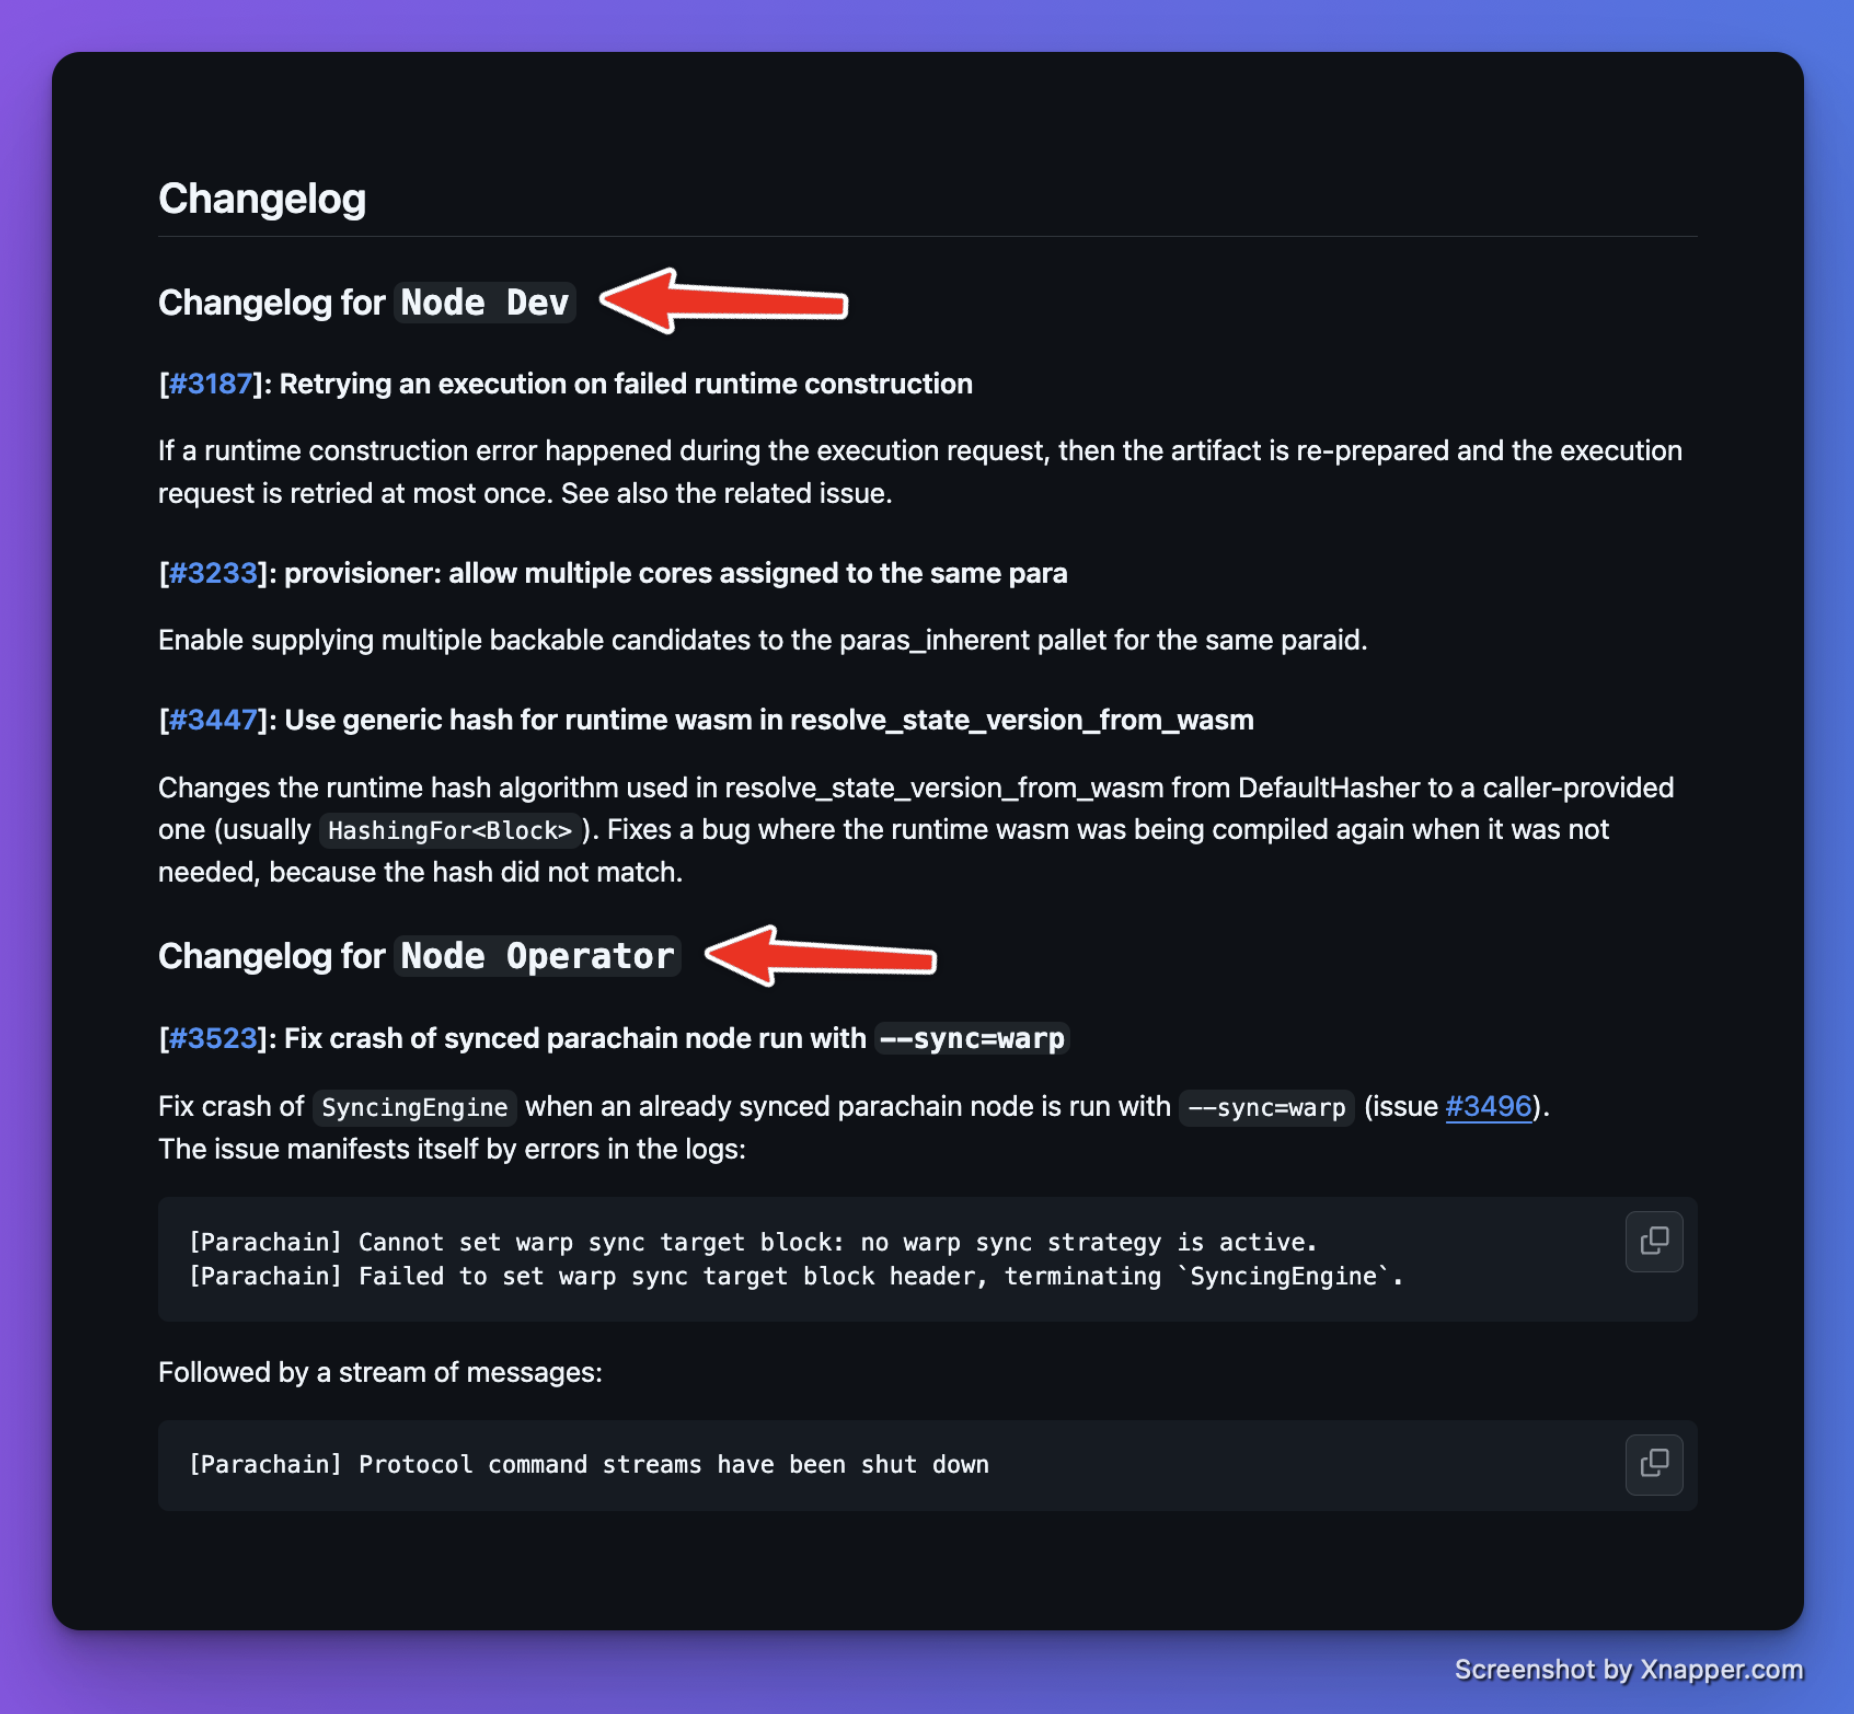The width and height of the screenshot is (1854, 1714).
Task: Open the #3523 pull request link
Action: tap(212, 1038)
